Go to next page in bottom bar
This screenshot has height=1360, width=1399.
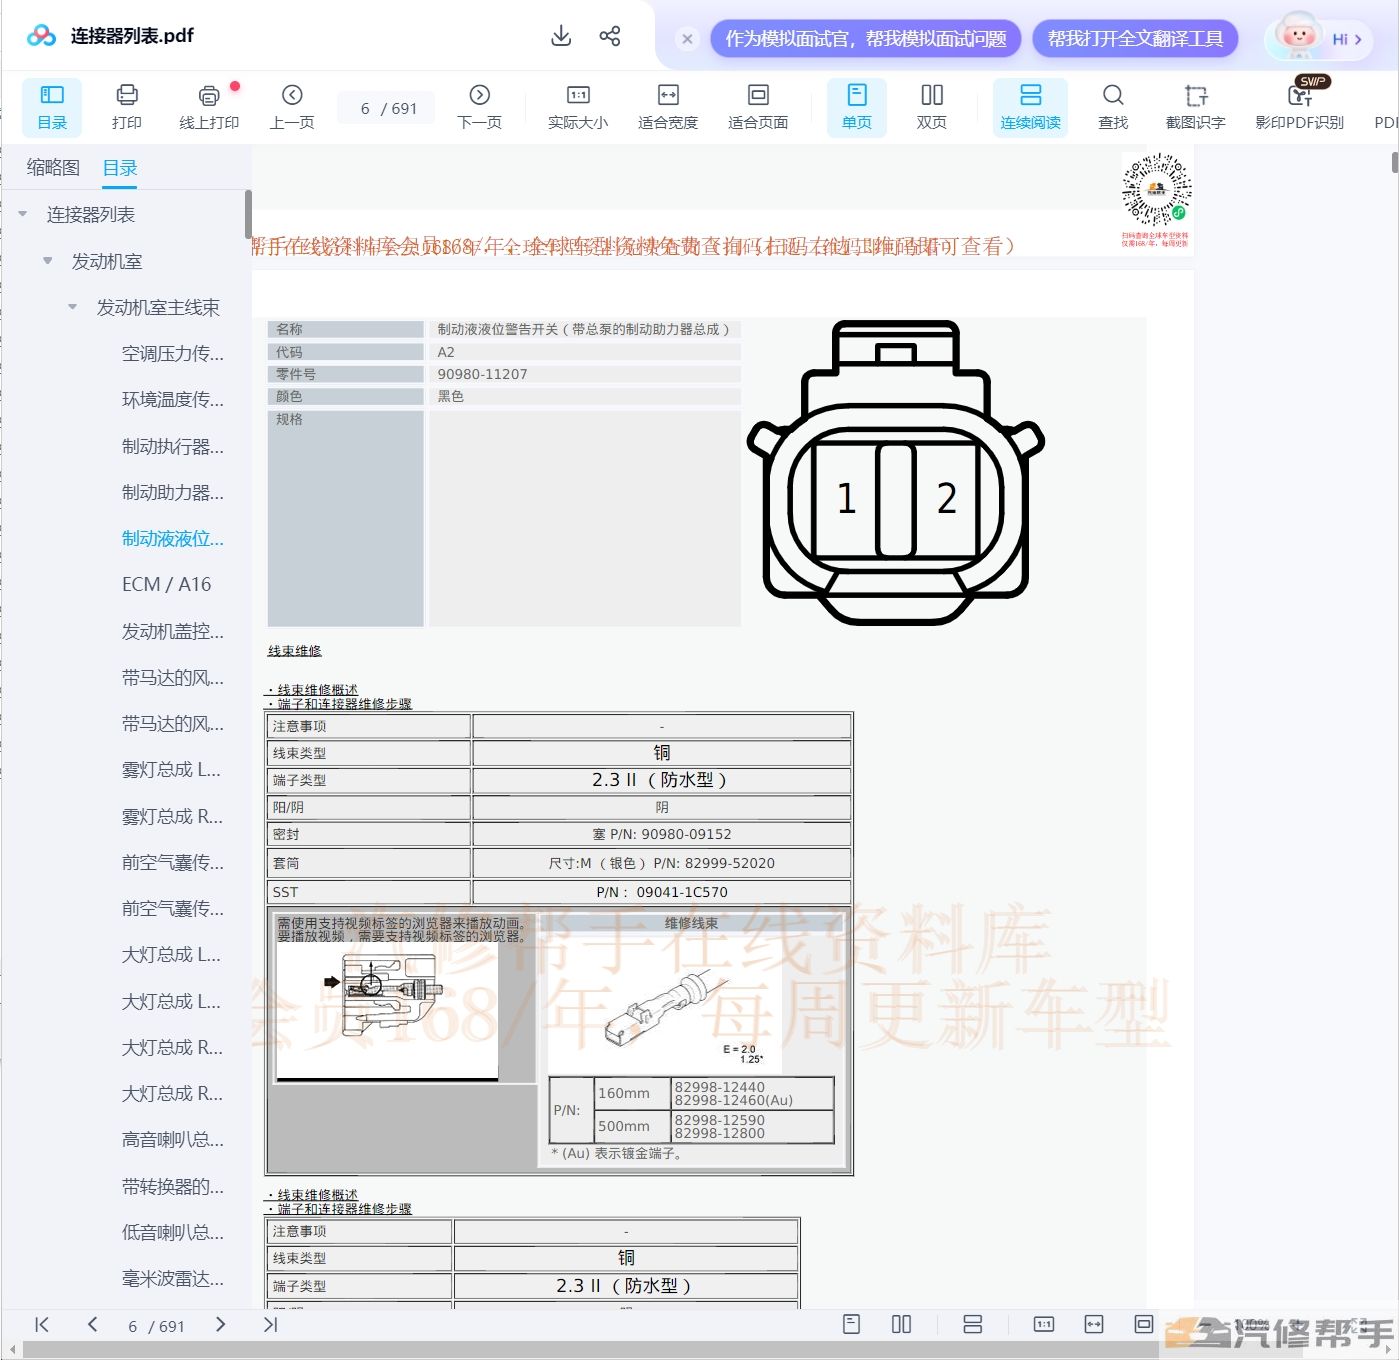pos(220,1325)
